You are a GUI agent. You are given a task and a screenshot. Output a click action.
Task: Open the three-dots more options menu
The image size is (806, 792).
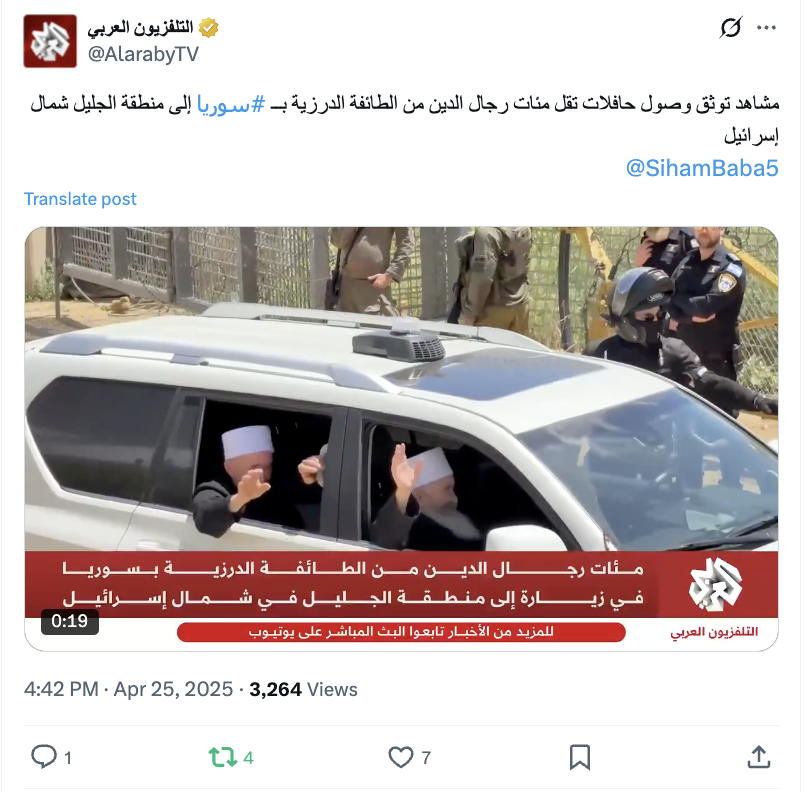(766, 28)
